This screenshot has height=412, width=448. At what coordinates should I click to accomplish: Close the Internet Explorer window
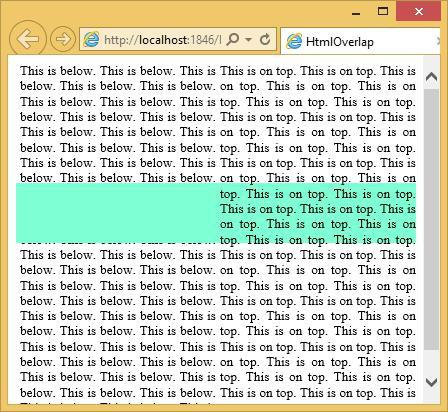pyautogui.click(x=418, y=12)
